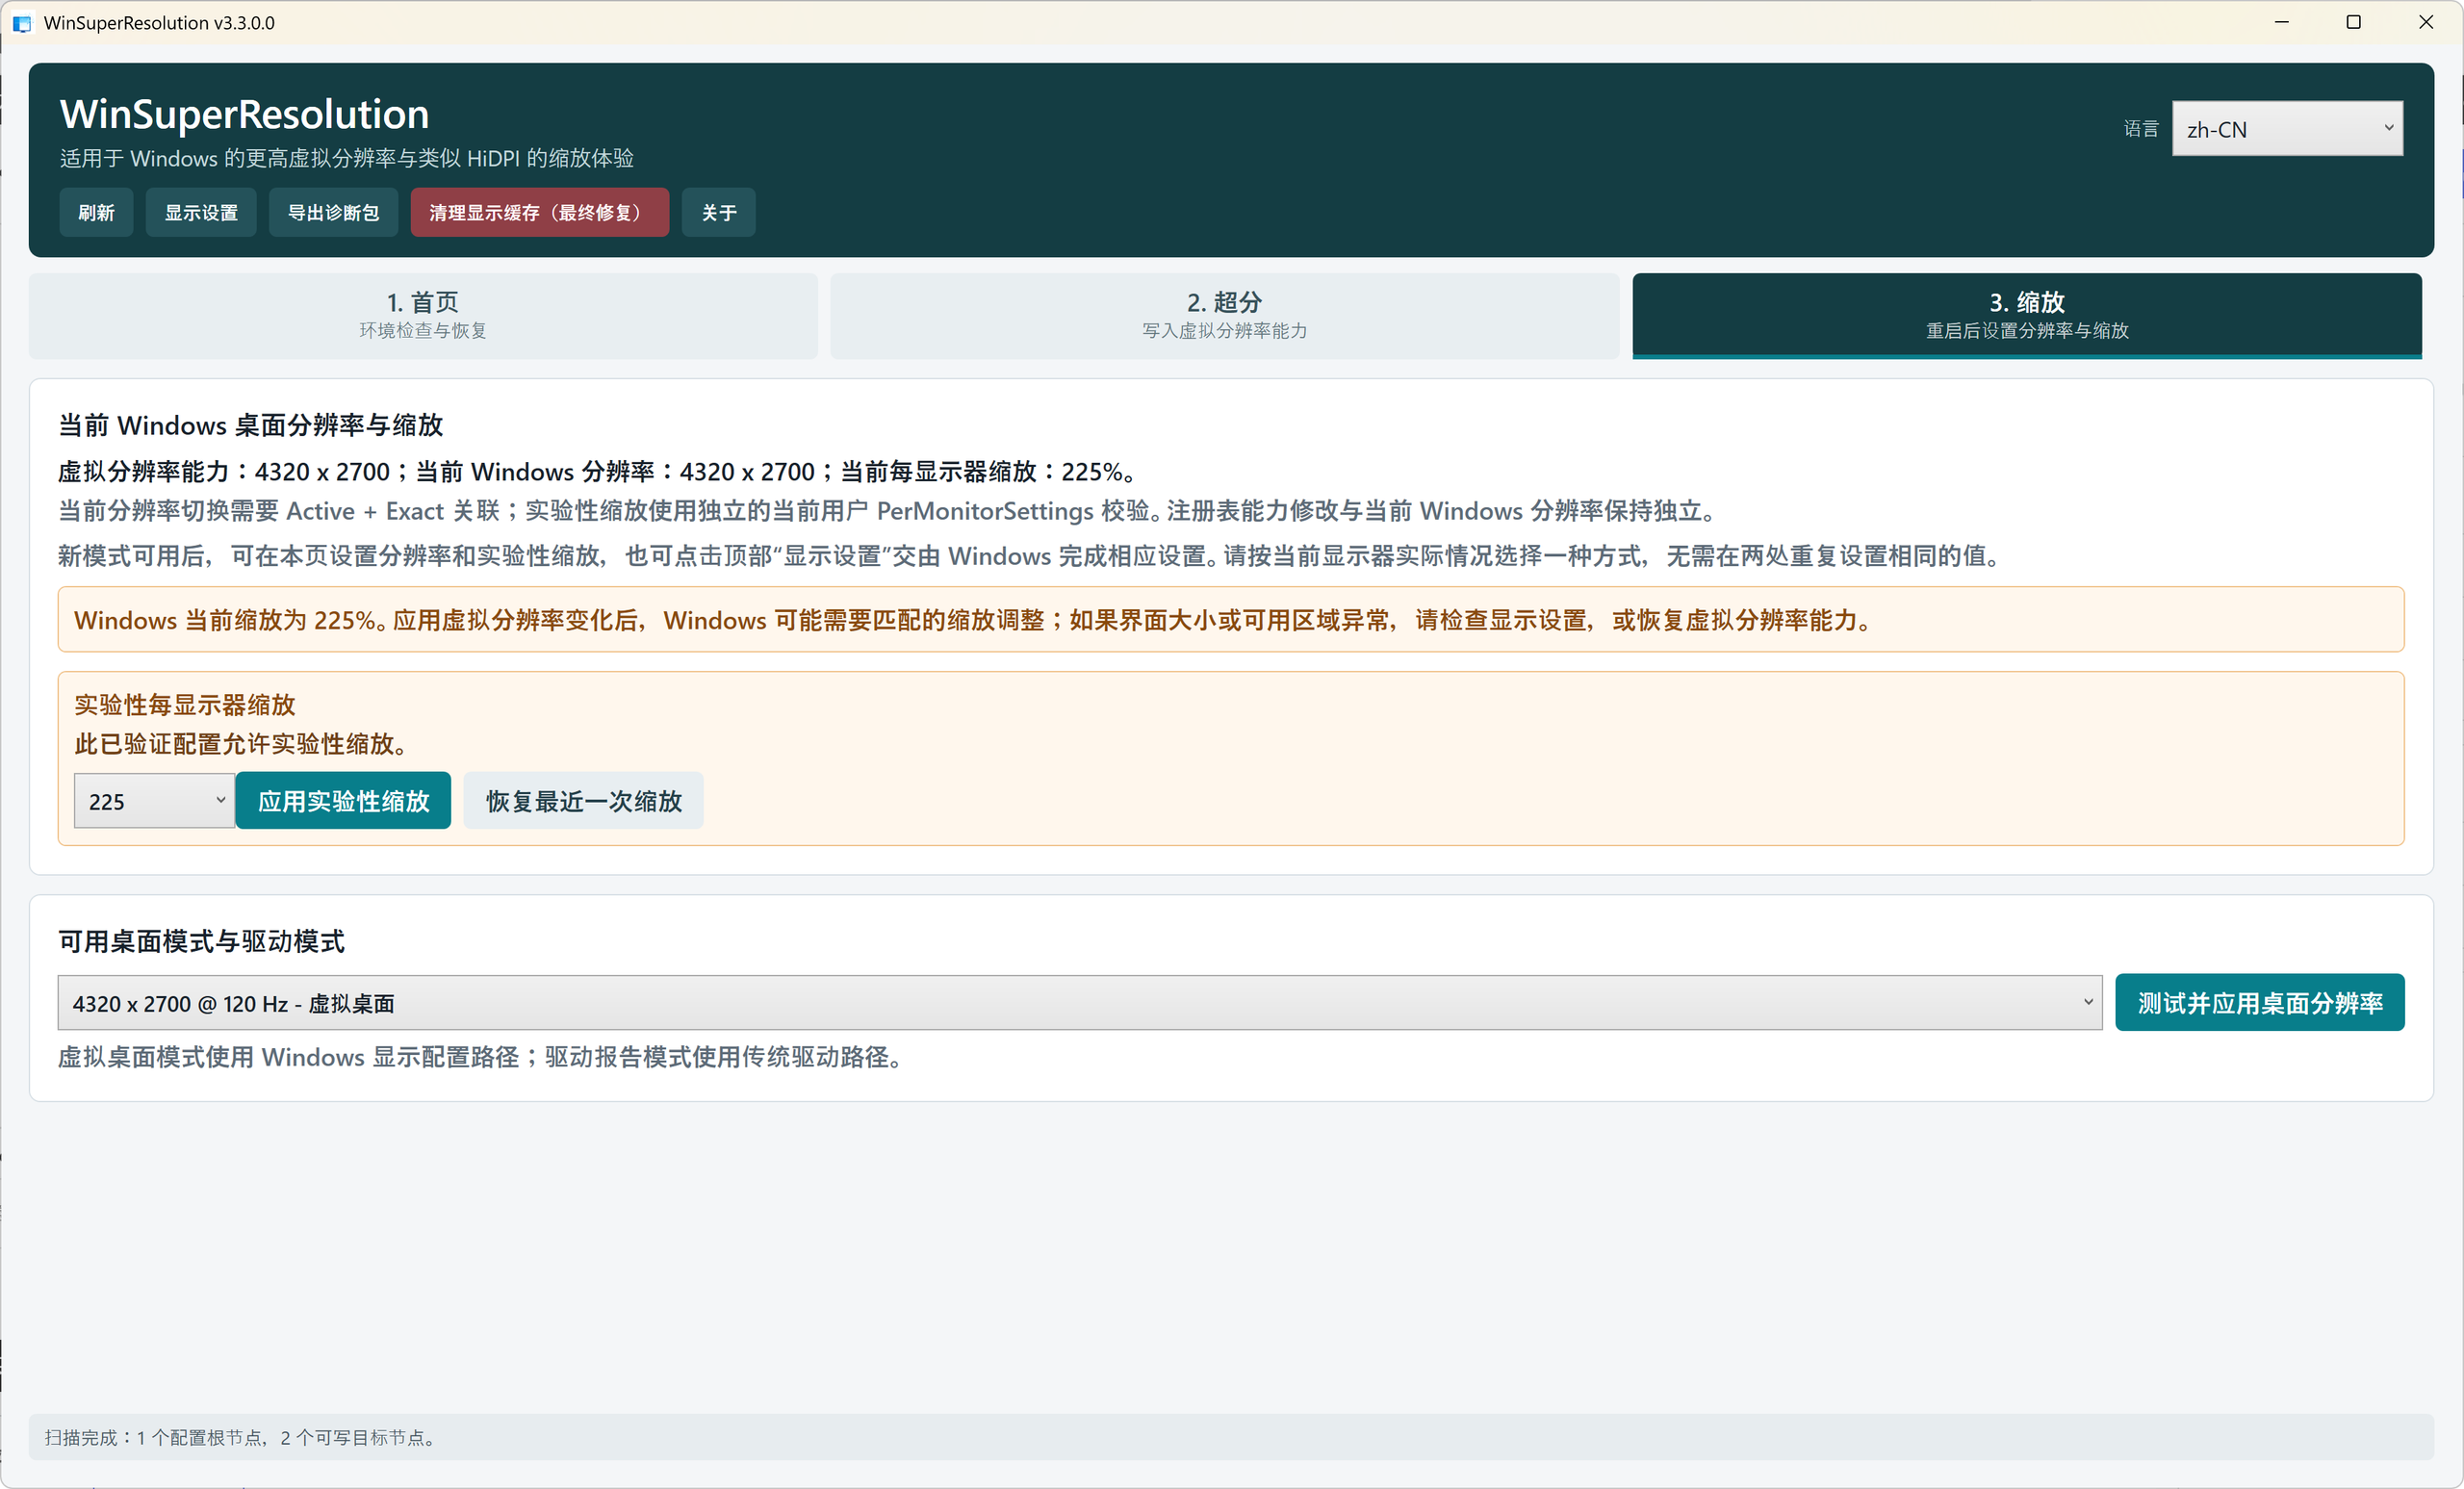Open the zh-CN language dropdown
This screenshot has height=1489, width=2464.
click(x=2287, y=129)
